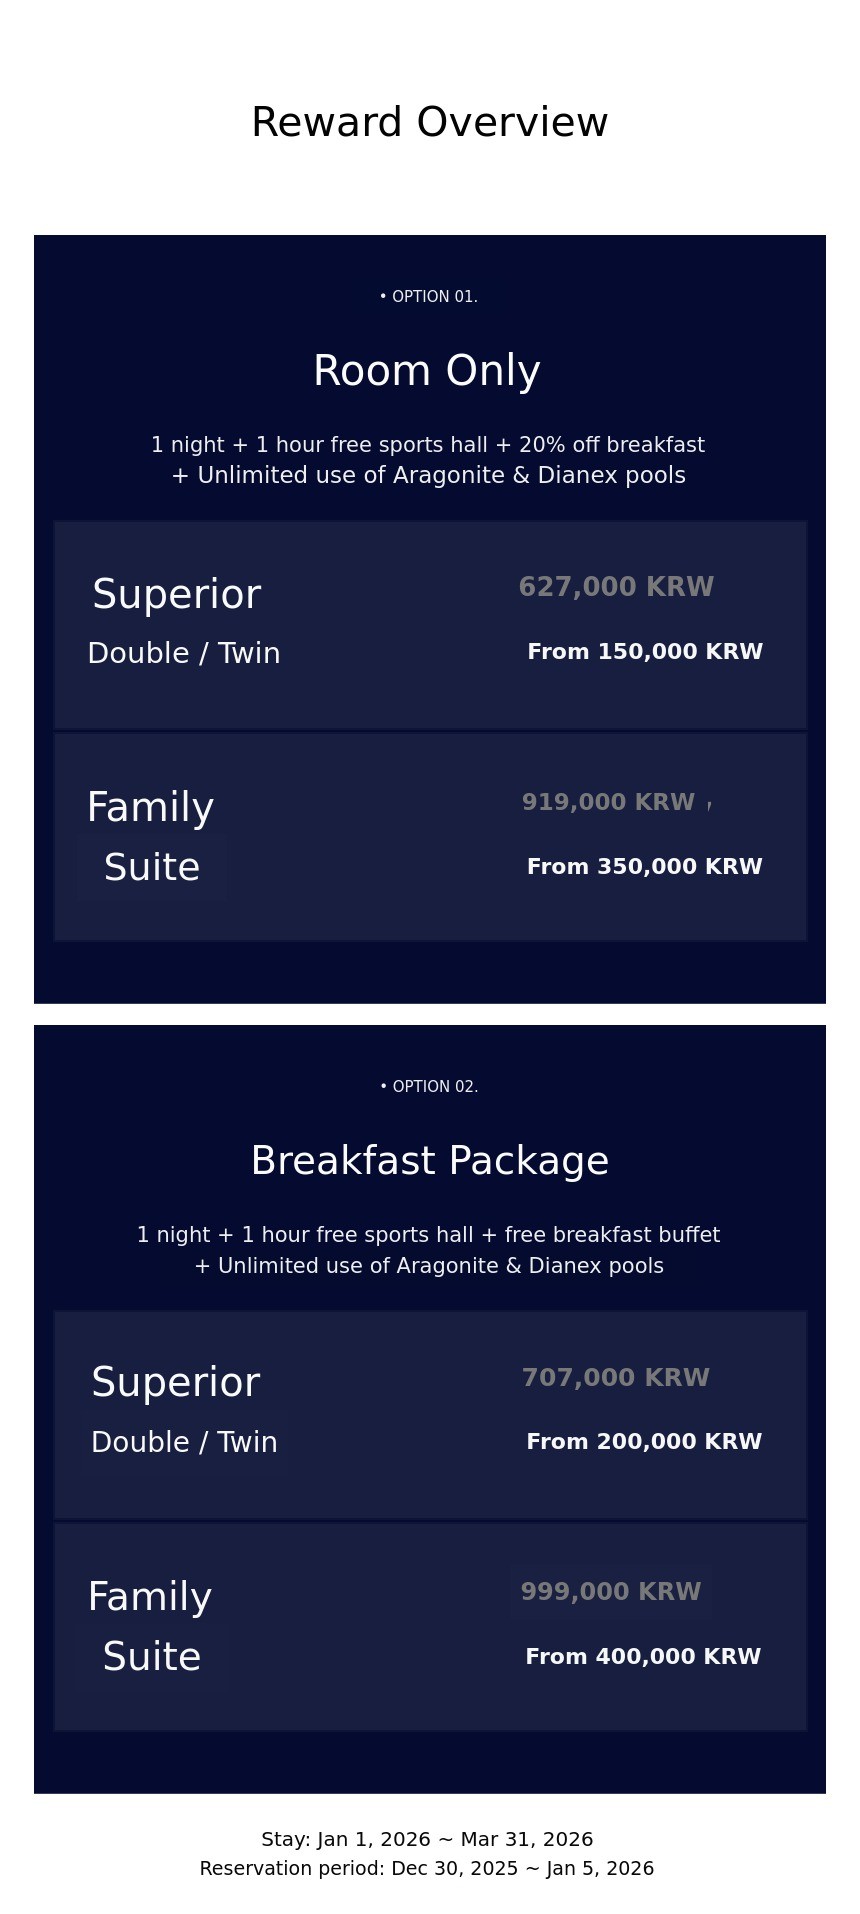Click the 919,000 KRW original price
The height and width of the screenshot is (1914, 860).
(608, 803)
